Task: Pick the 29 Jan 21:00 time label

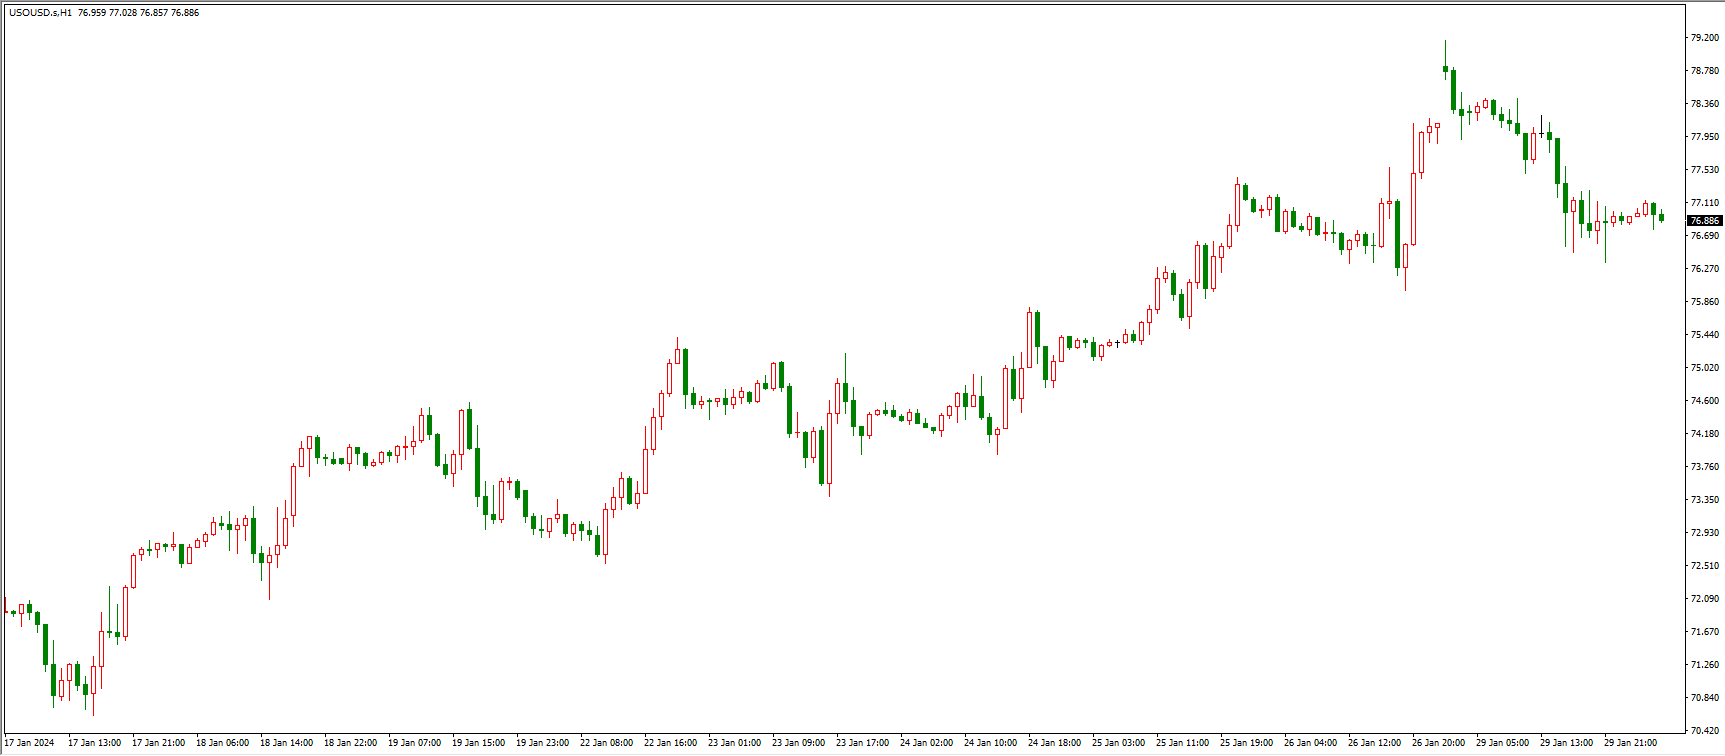Action: (1630, 743)
